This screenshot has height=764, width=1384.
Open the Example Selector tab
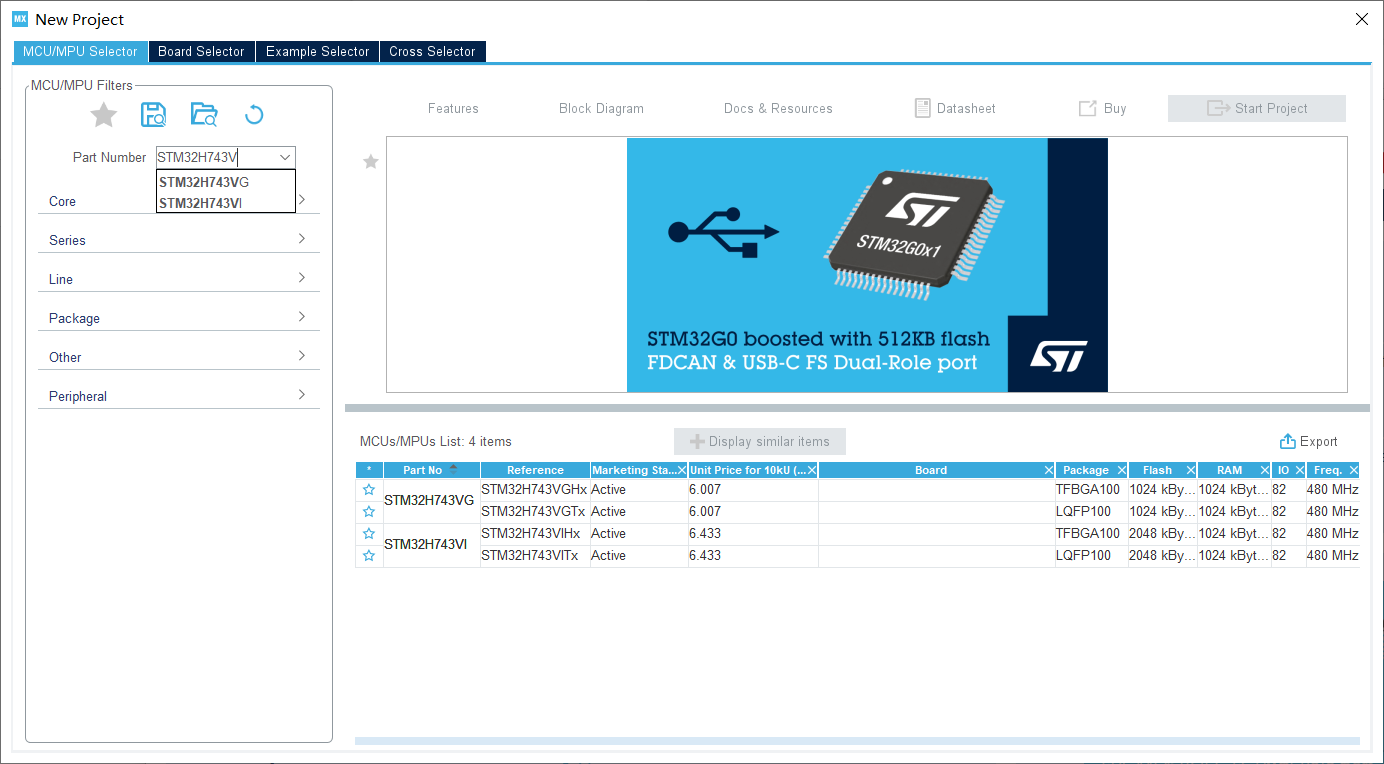[x=317, y=51]
